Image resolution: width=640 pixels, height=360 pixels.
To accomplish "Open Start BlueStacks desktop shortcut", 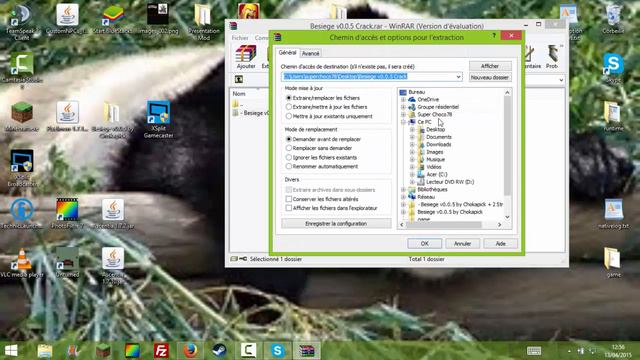I will (113, 19).
